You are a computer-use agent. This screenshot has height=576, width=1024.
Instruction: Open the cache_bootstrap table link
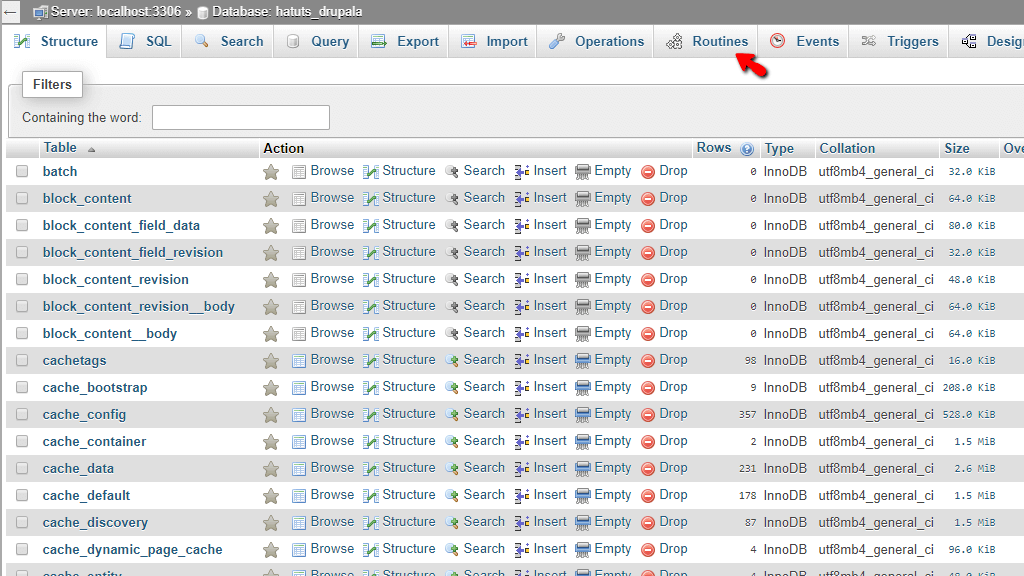[x=95, y=387]
